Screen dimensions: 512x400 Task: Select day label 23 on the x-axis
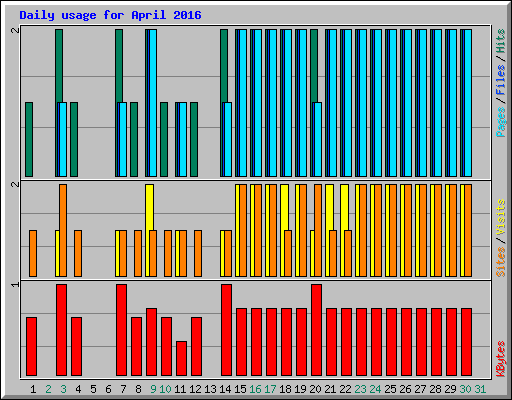click(x=360, y=389)
